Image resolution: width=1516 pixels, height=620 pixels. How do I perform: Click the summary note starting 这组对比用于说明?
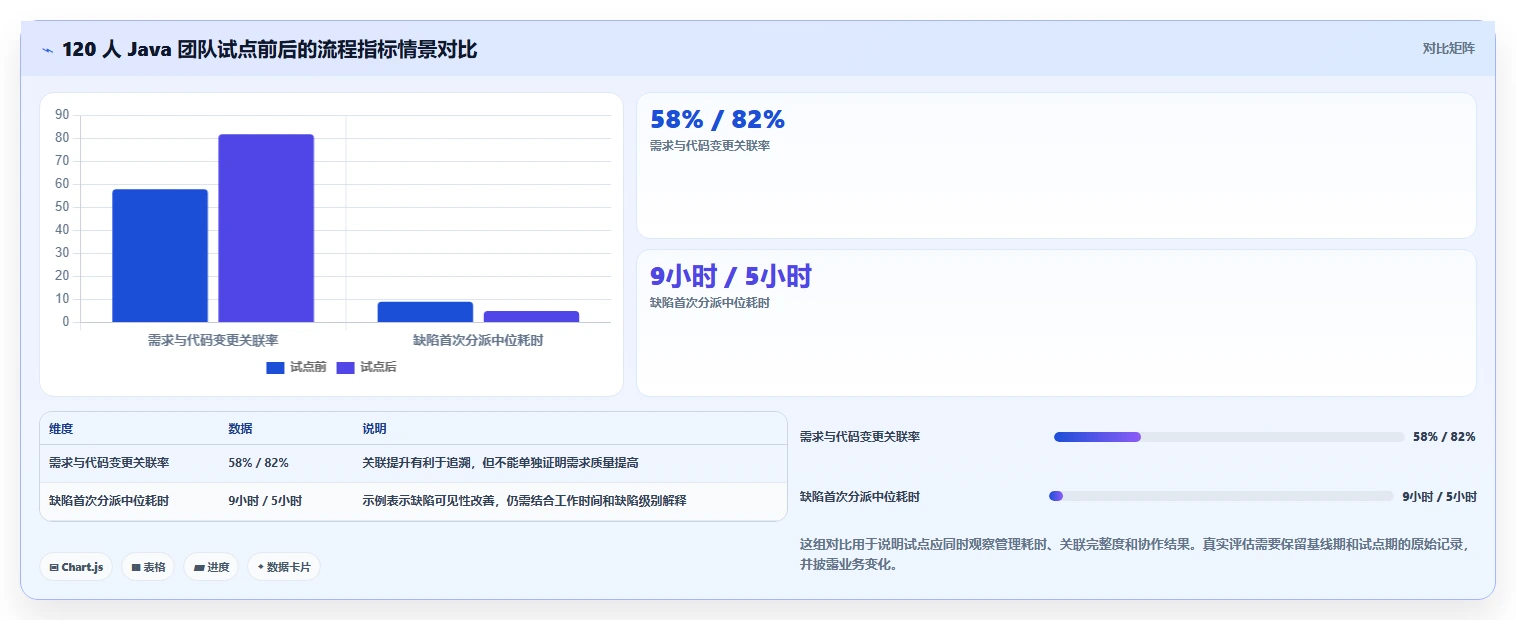pyautogui.click(x=1137, y=554)
